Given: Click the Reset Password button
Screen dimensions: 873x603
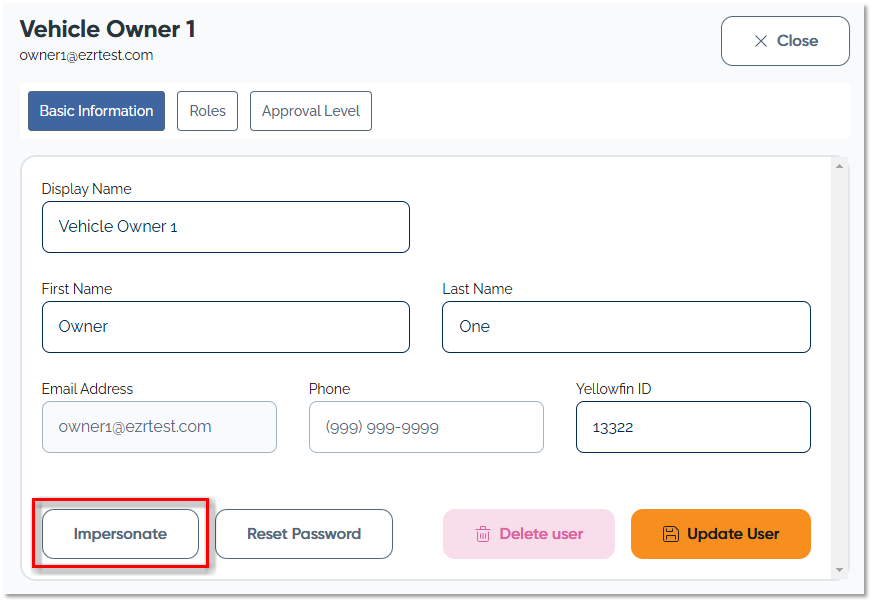Looking at the screenshot, I should (x=304, y=534).
